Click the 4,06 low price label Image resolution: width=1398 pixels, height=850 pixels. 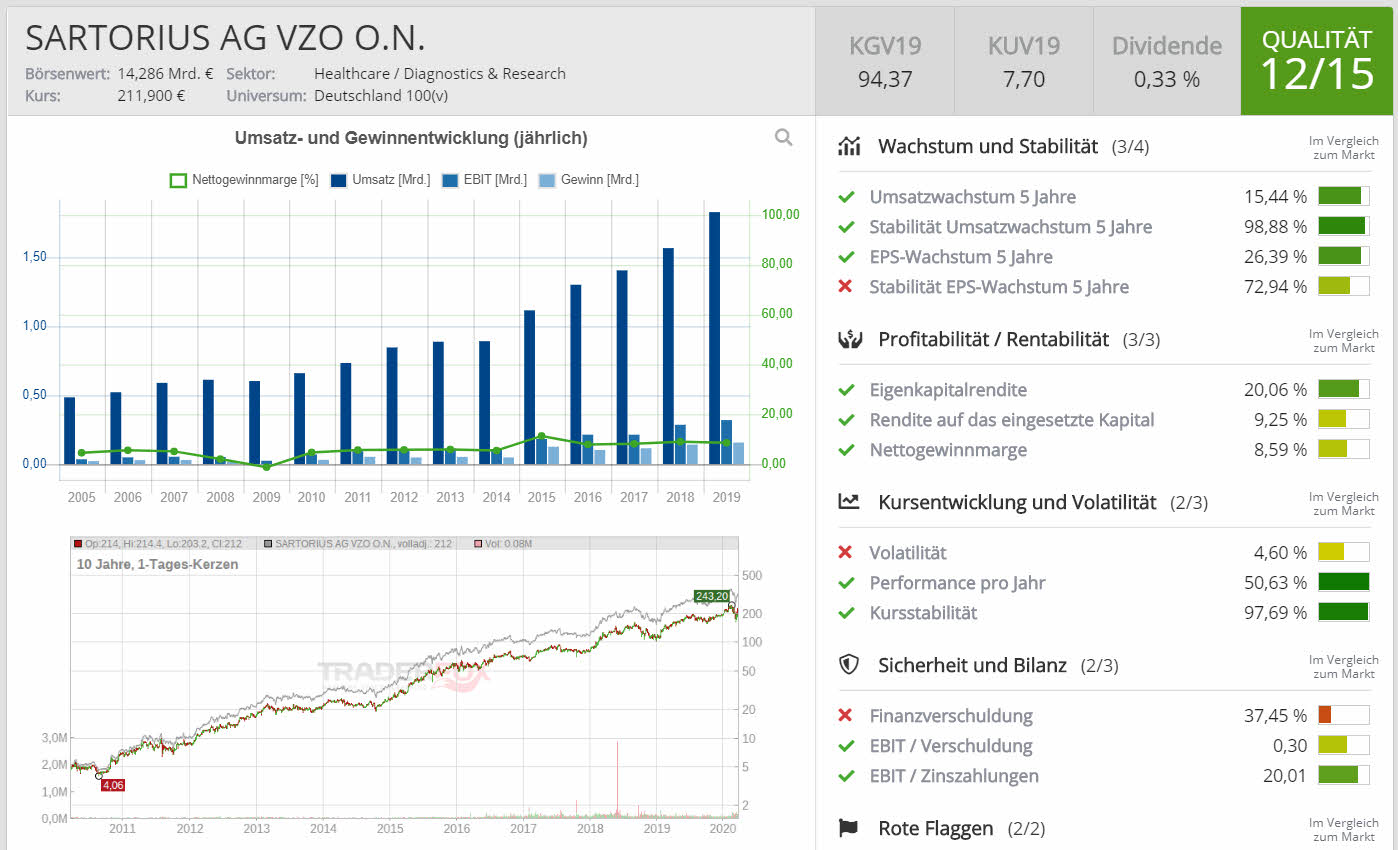(x=113, y=785)
